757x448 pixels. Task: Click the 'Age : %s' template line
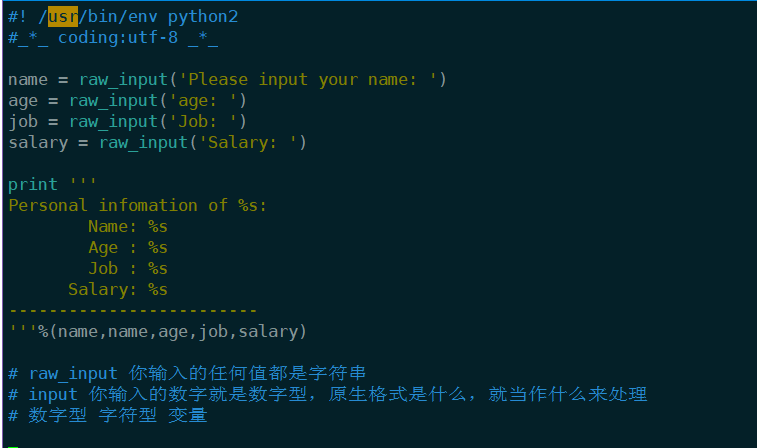click(x=127, y=248)
